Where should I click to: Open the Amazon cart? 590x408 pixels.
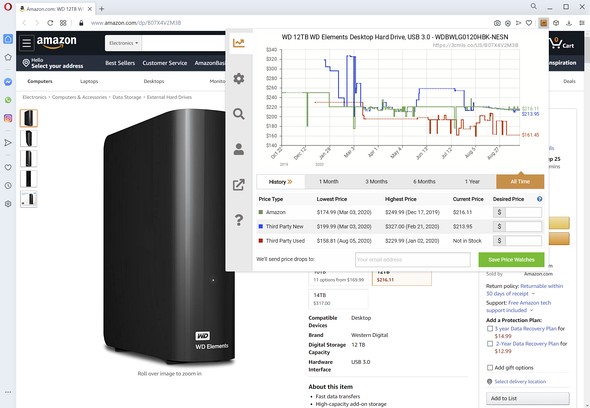(561, 43)
